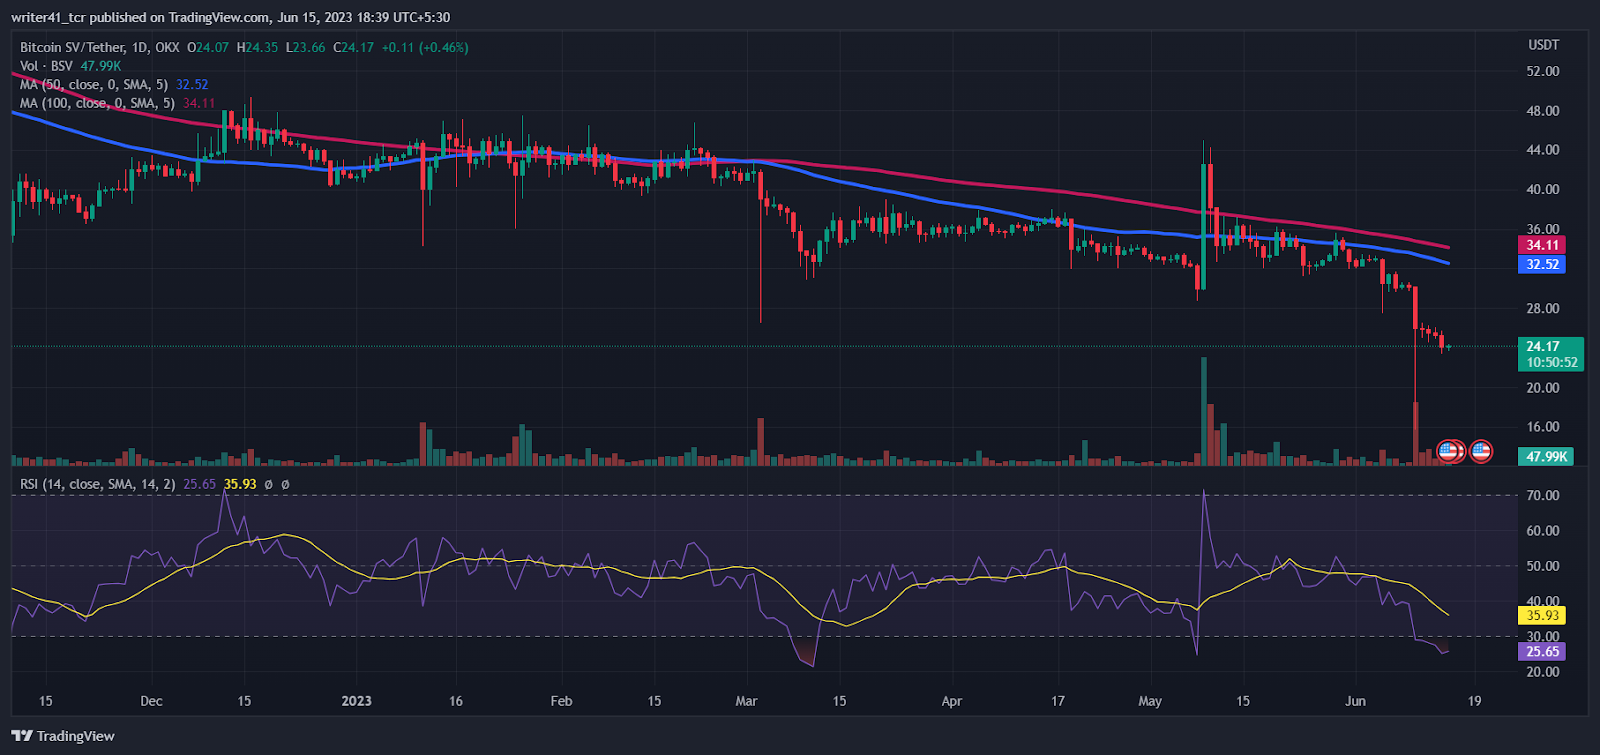Viewport: 1600px width, 755px height.
Task: Select the RSI (14, close, SMA, 14, 2) legend
Action: (x=98, y=484)
